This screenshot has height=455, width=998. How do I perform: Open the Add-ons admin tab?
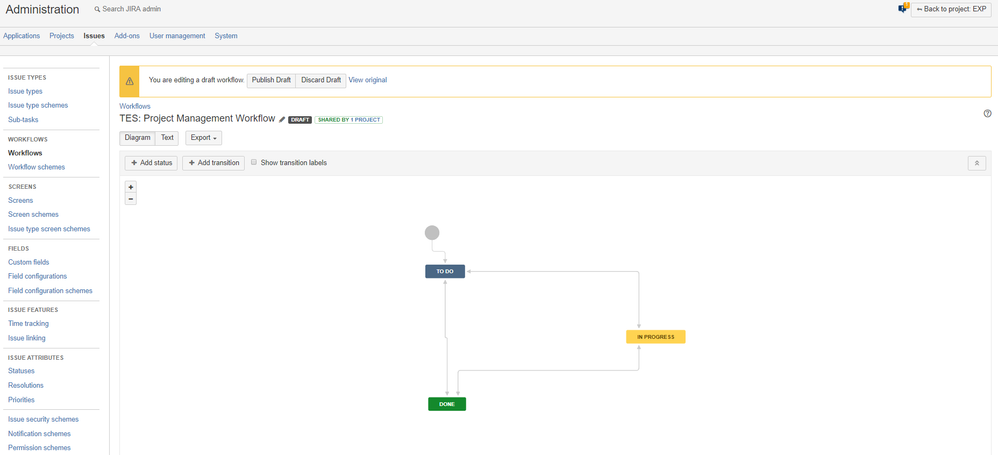127,36
